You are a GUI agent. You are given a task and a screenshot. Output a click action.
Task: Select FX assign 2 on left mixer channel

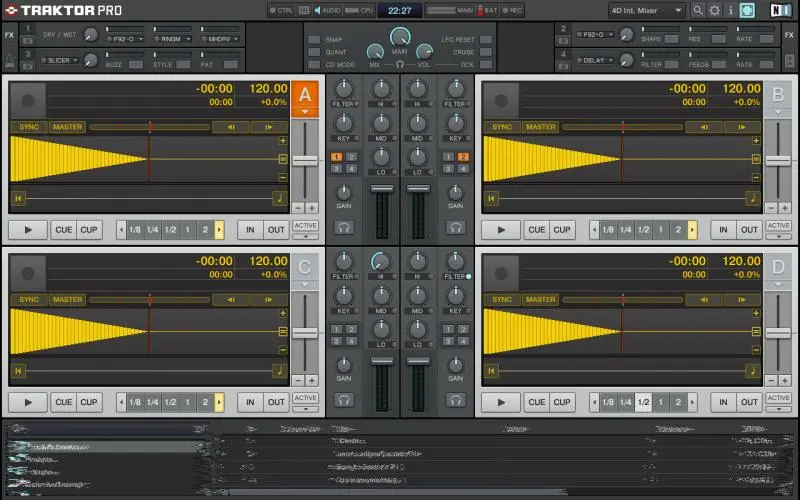(351, 157)
